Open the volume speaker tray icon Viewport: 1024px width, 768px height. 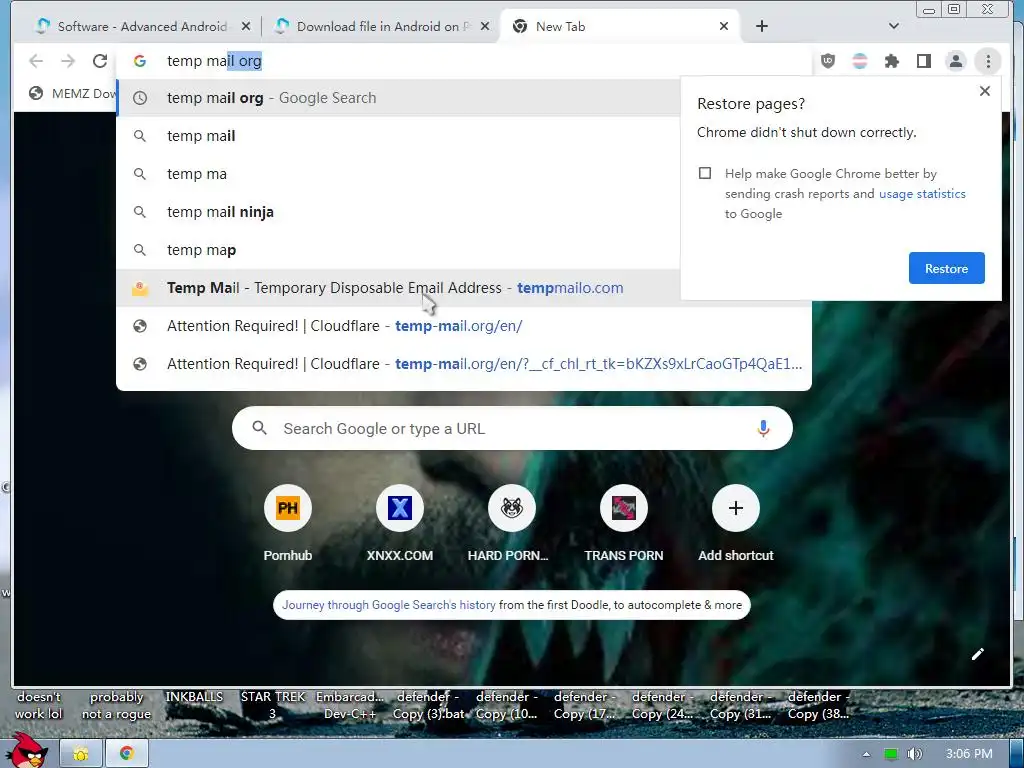point(914,754)
